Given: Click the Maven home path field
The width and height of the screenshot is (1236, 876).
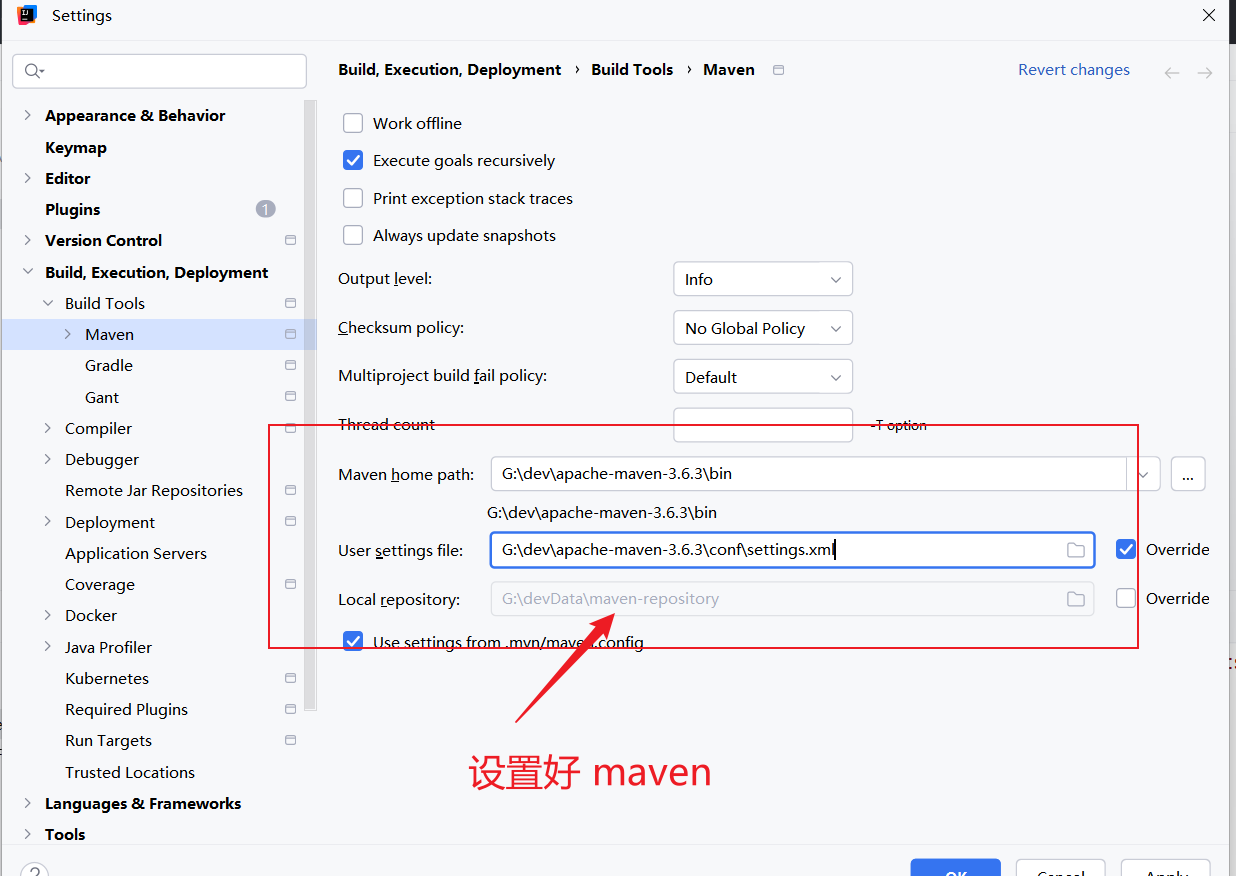Looking at the screenshot, I should point(809,474).
